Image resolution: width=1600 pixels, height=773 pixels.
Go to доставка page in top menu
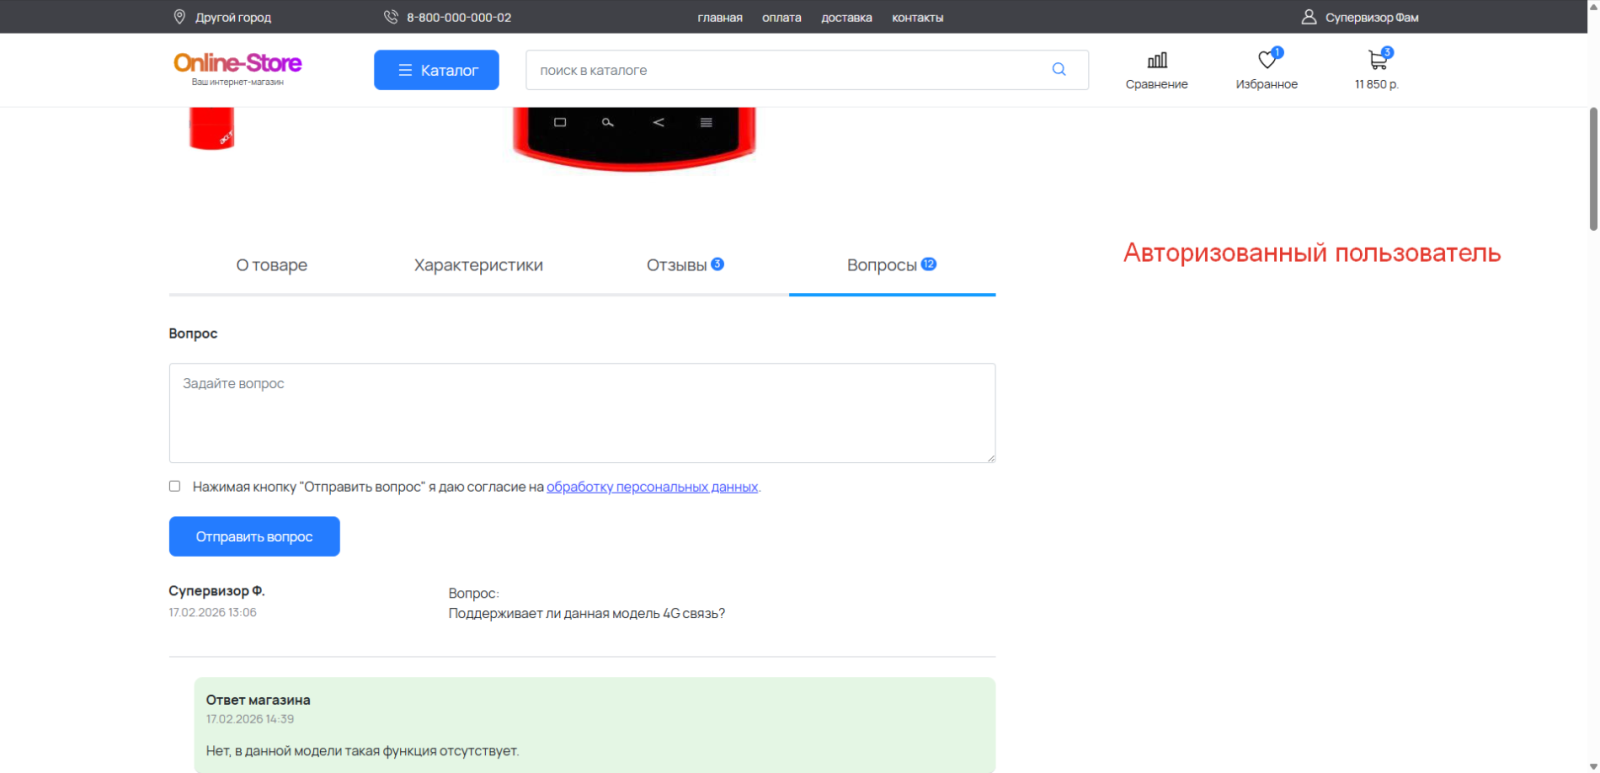[846, 18]
